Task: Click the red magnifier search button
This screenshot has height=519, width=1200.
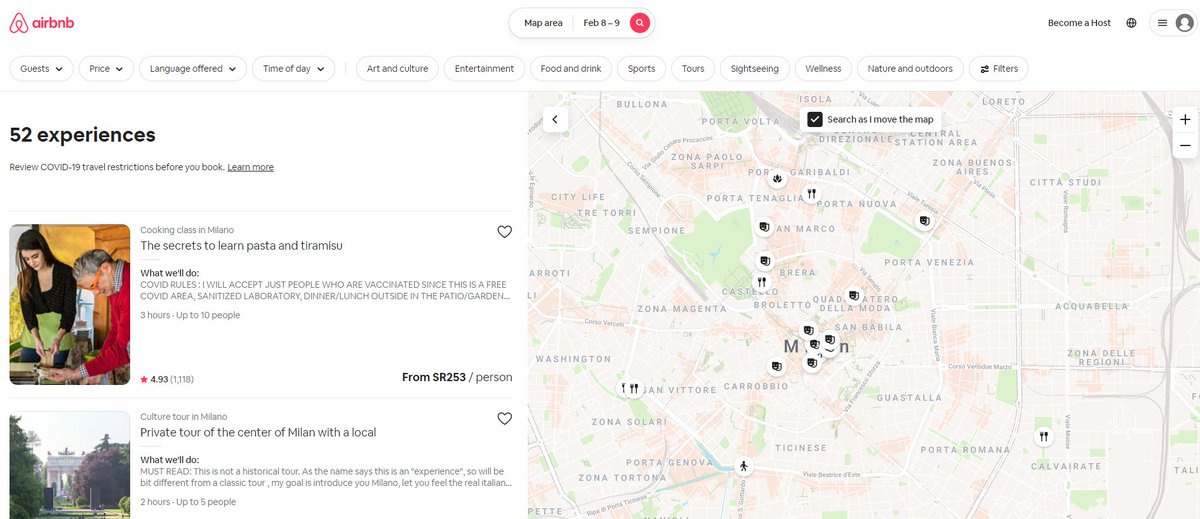Action: click(640, 23)
